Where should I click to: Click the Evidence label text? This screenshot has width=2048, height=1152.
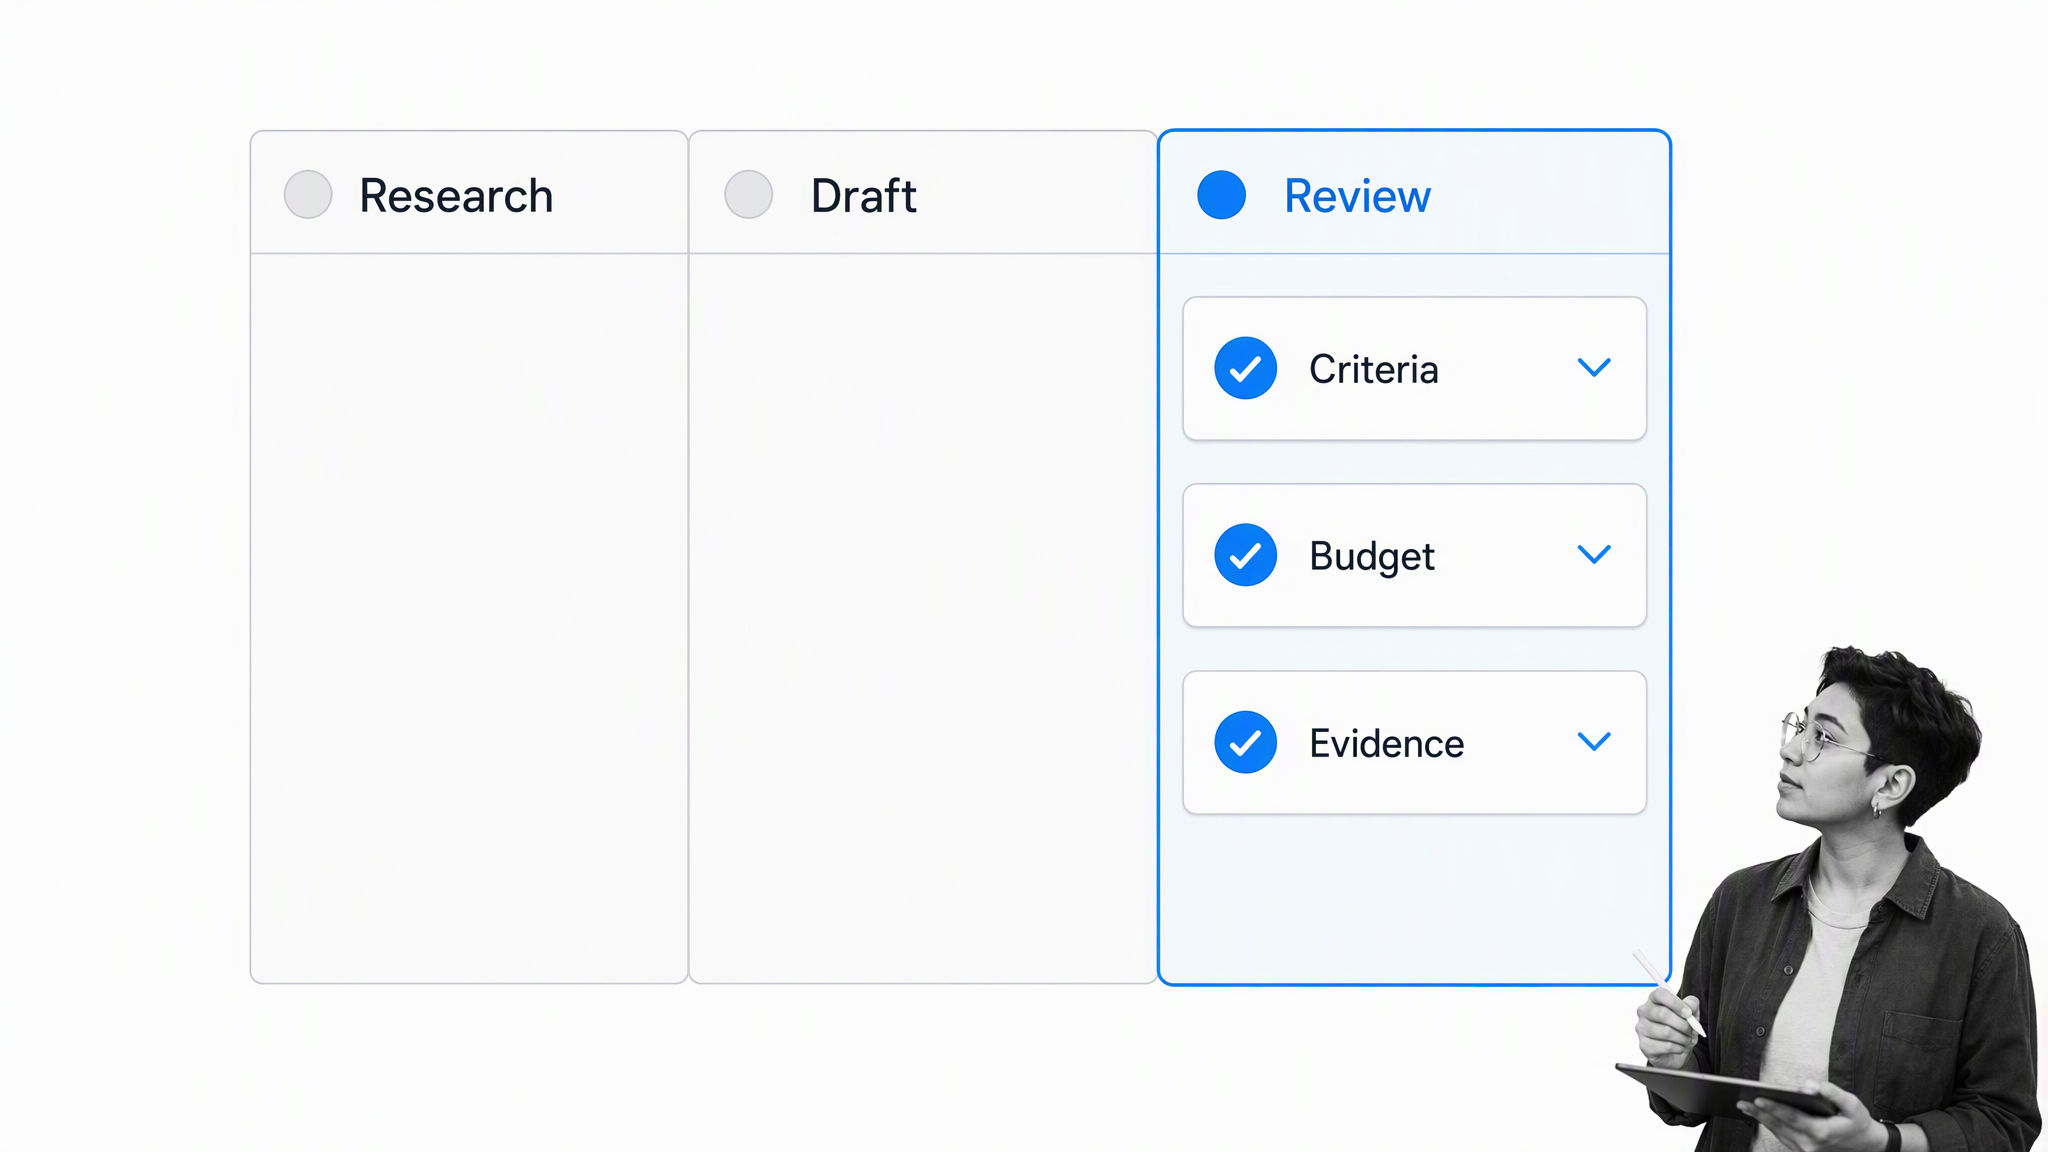(1387, 743)
